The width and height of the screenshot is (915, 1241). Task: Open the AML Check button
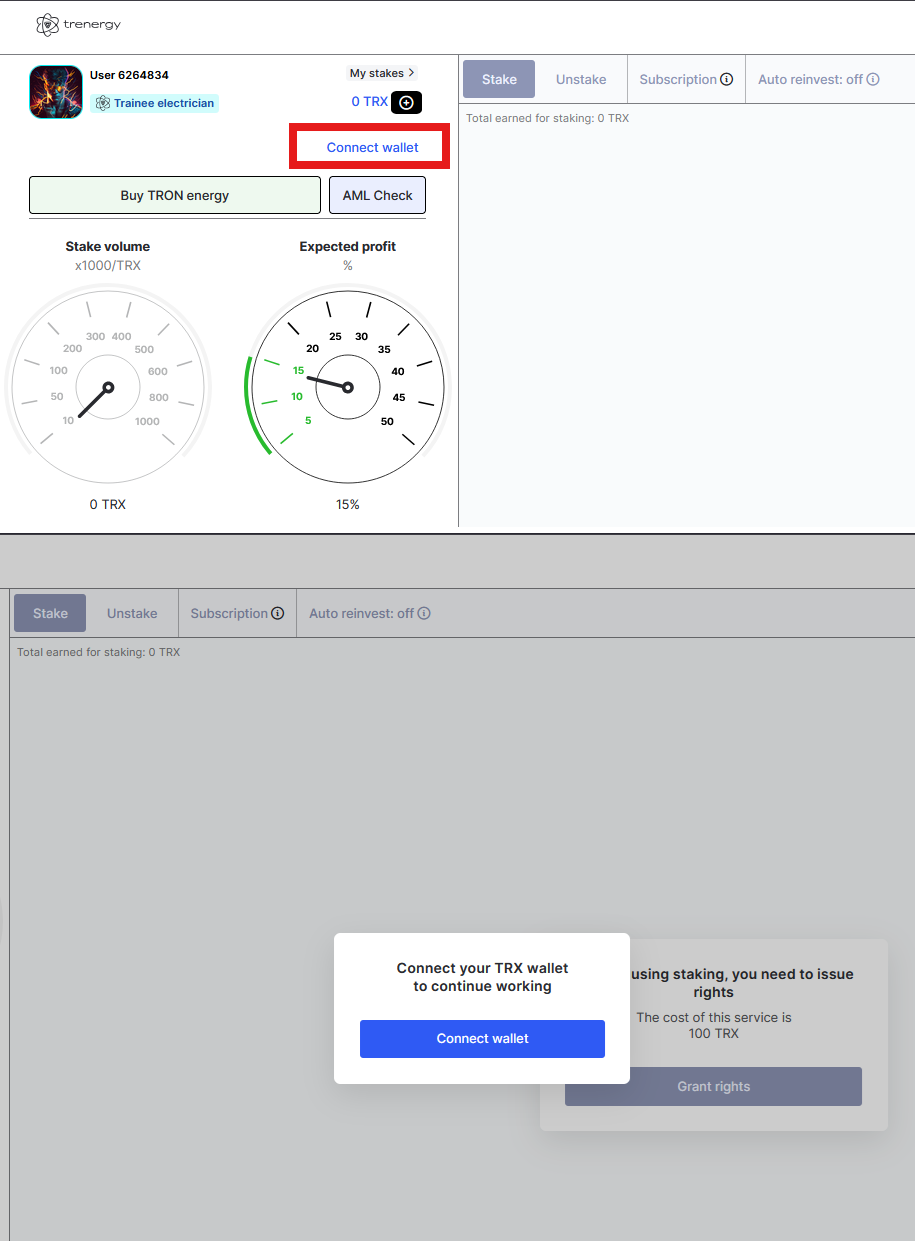(378, 195)
